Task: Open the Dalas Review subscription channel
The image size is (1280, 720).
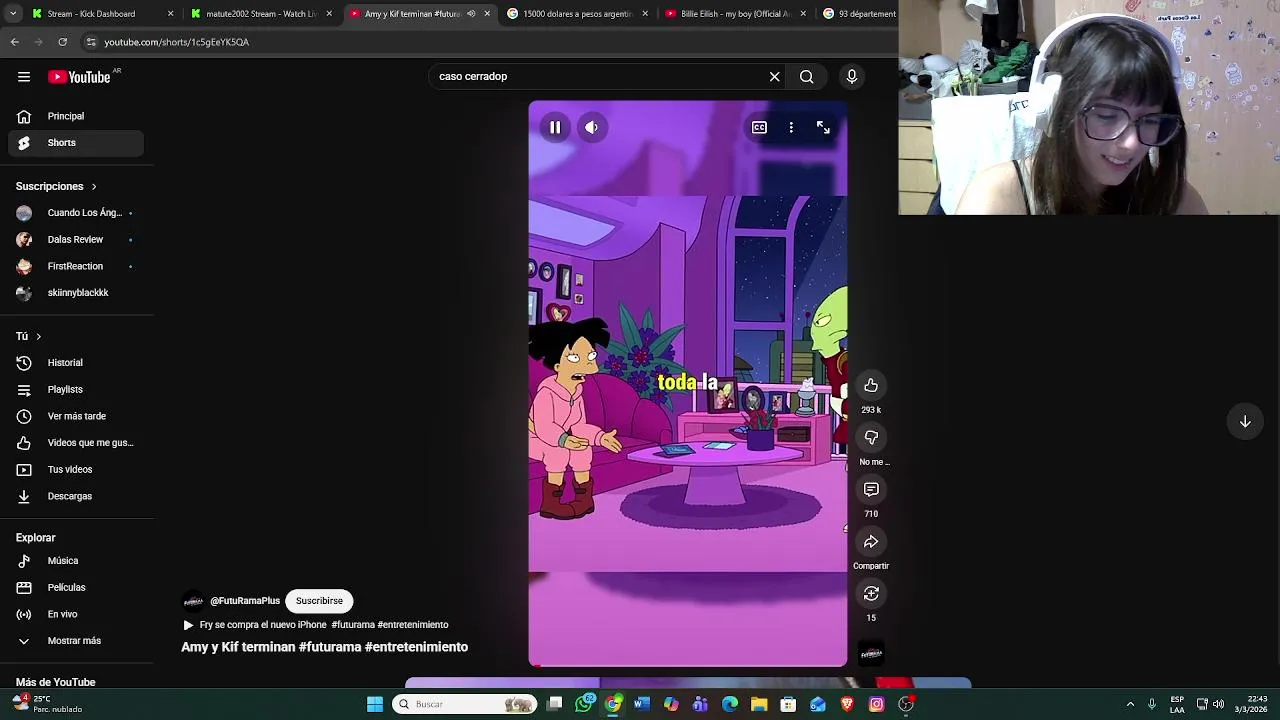Action: click(76, 240)
